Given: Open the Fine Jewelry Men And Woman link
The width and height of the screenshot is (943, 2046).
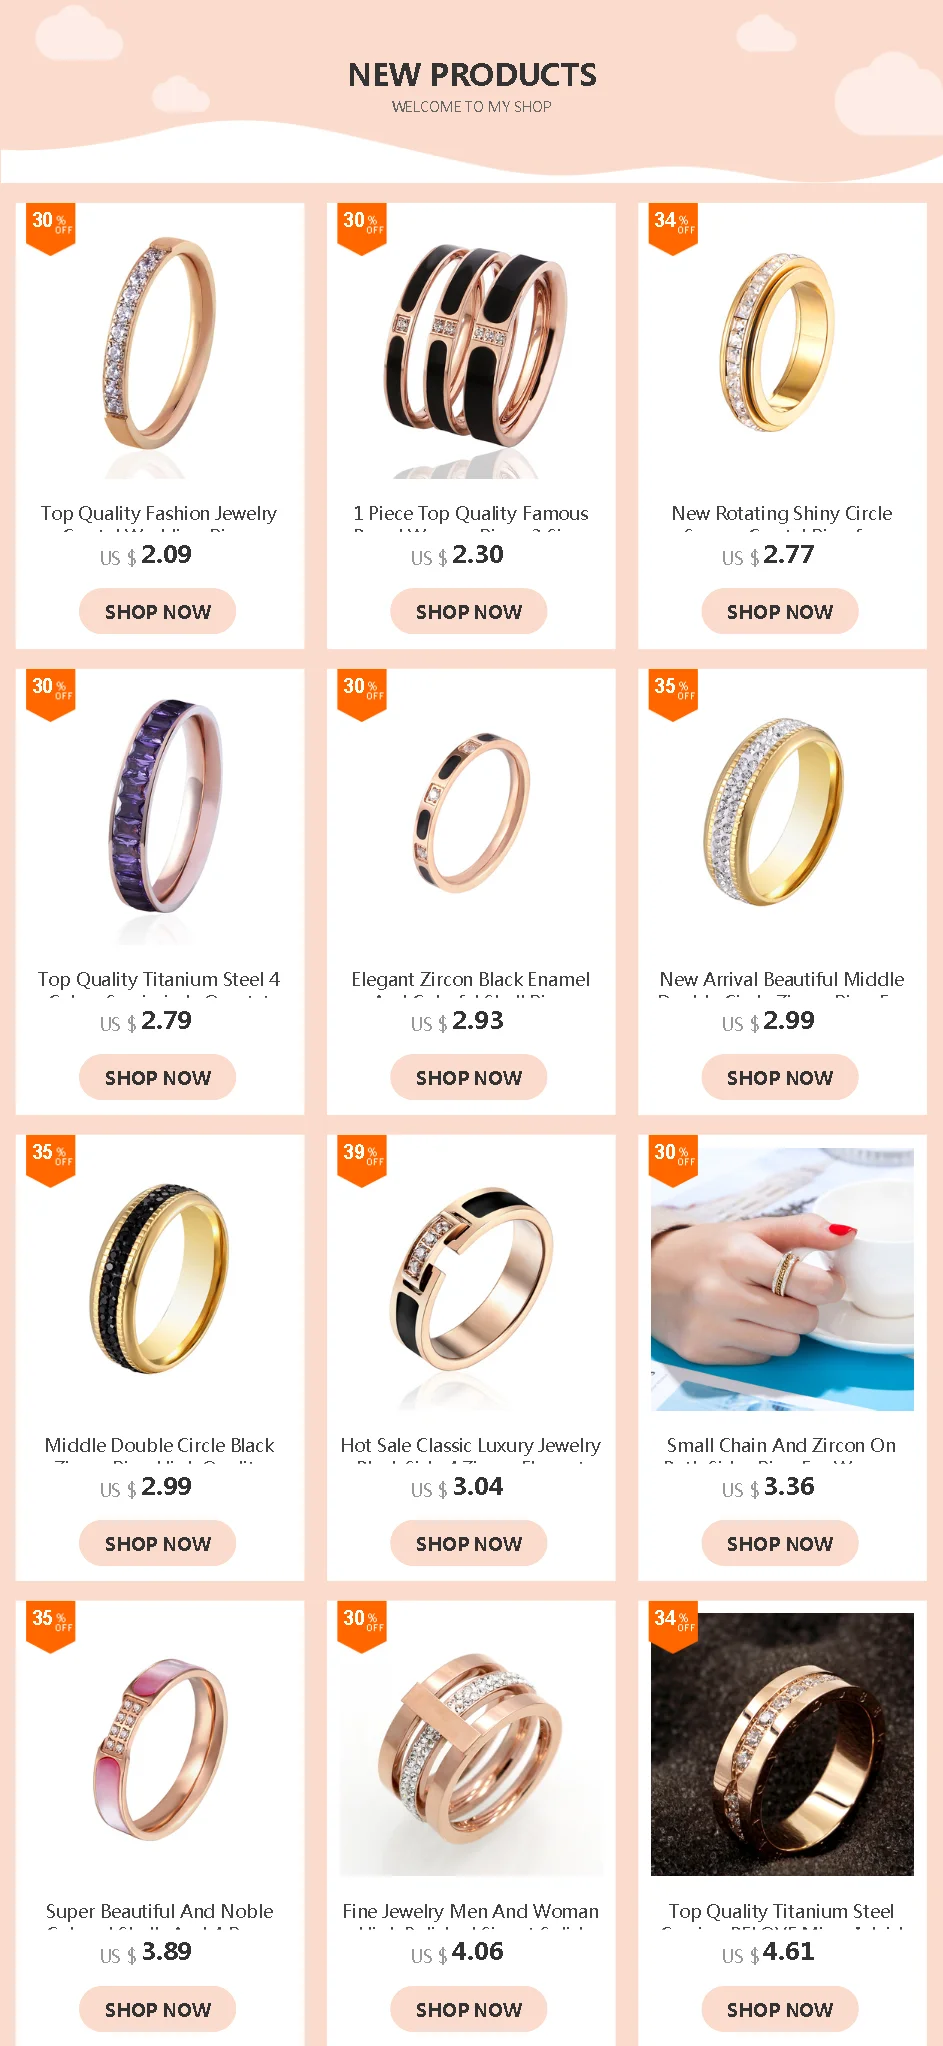Looking at the screenshot, I should (x=471, y=1912).
